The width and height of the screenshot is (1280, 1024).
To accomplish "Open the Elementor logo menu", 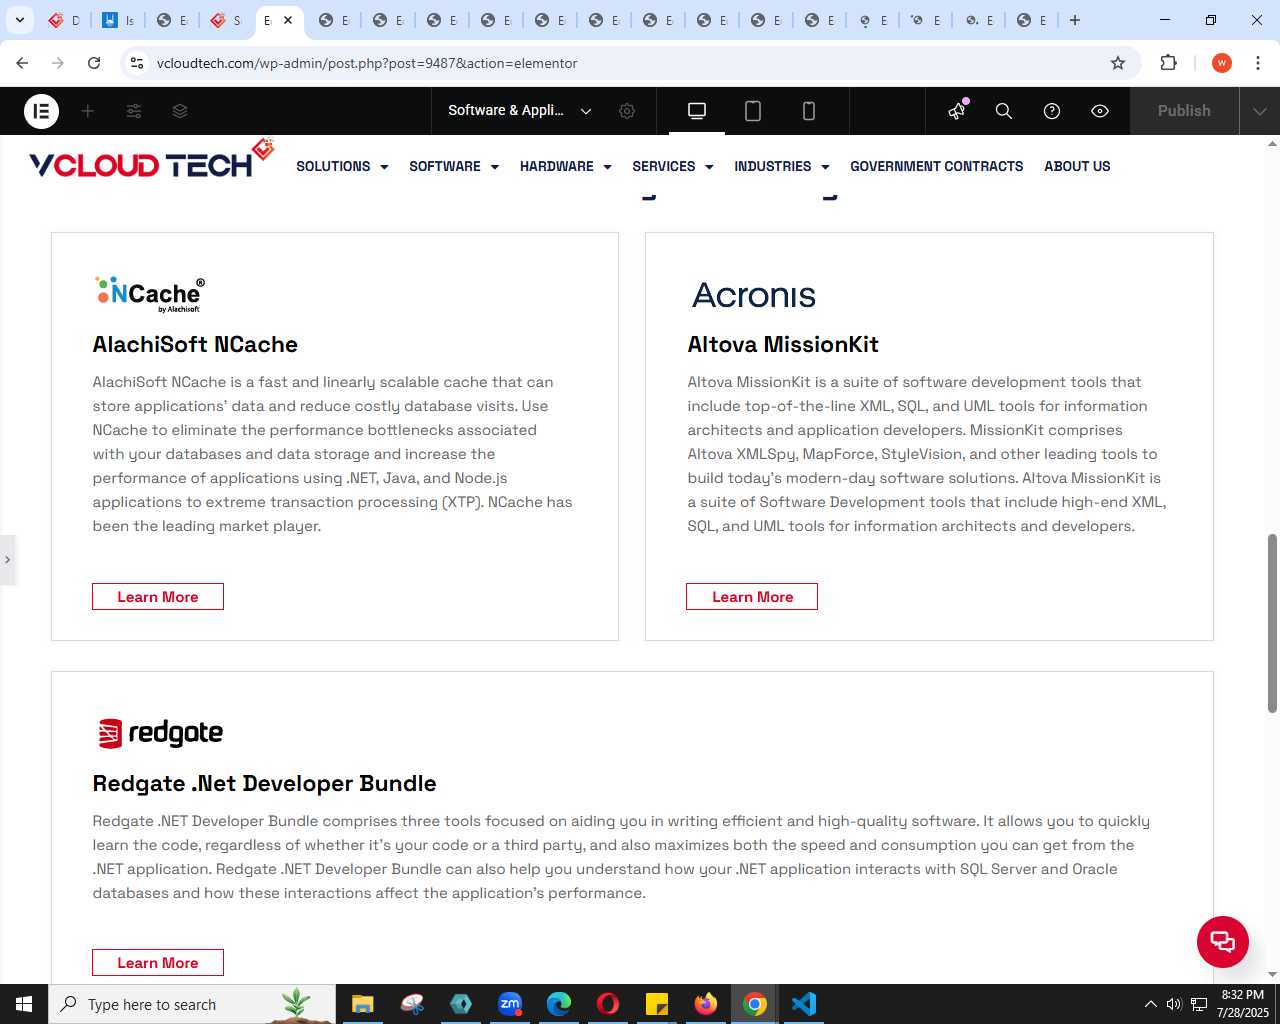I will pos(41,111).
